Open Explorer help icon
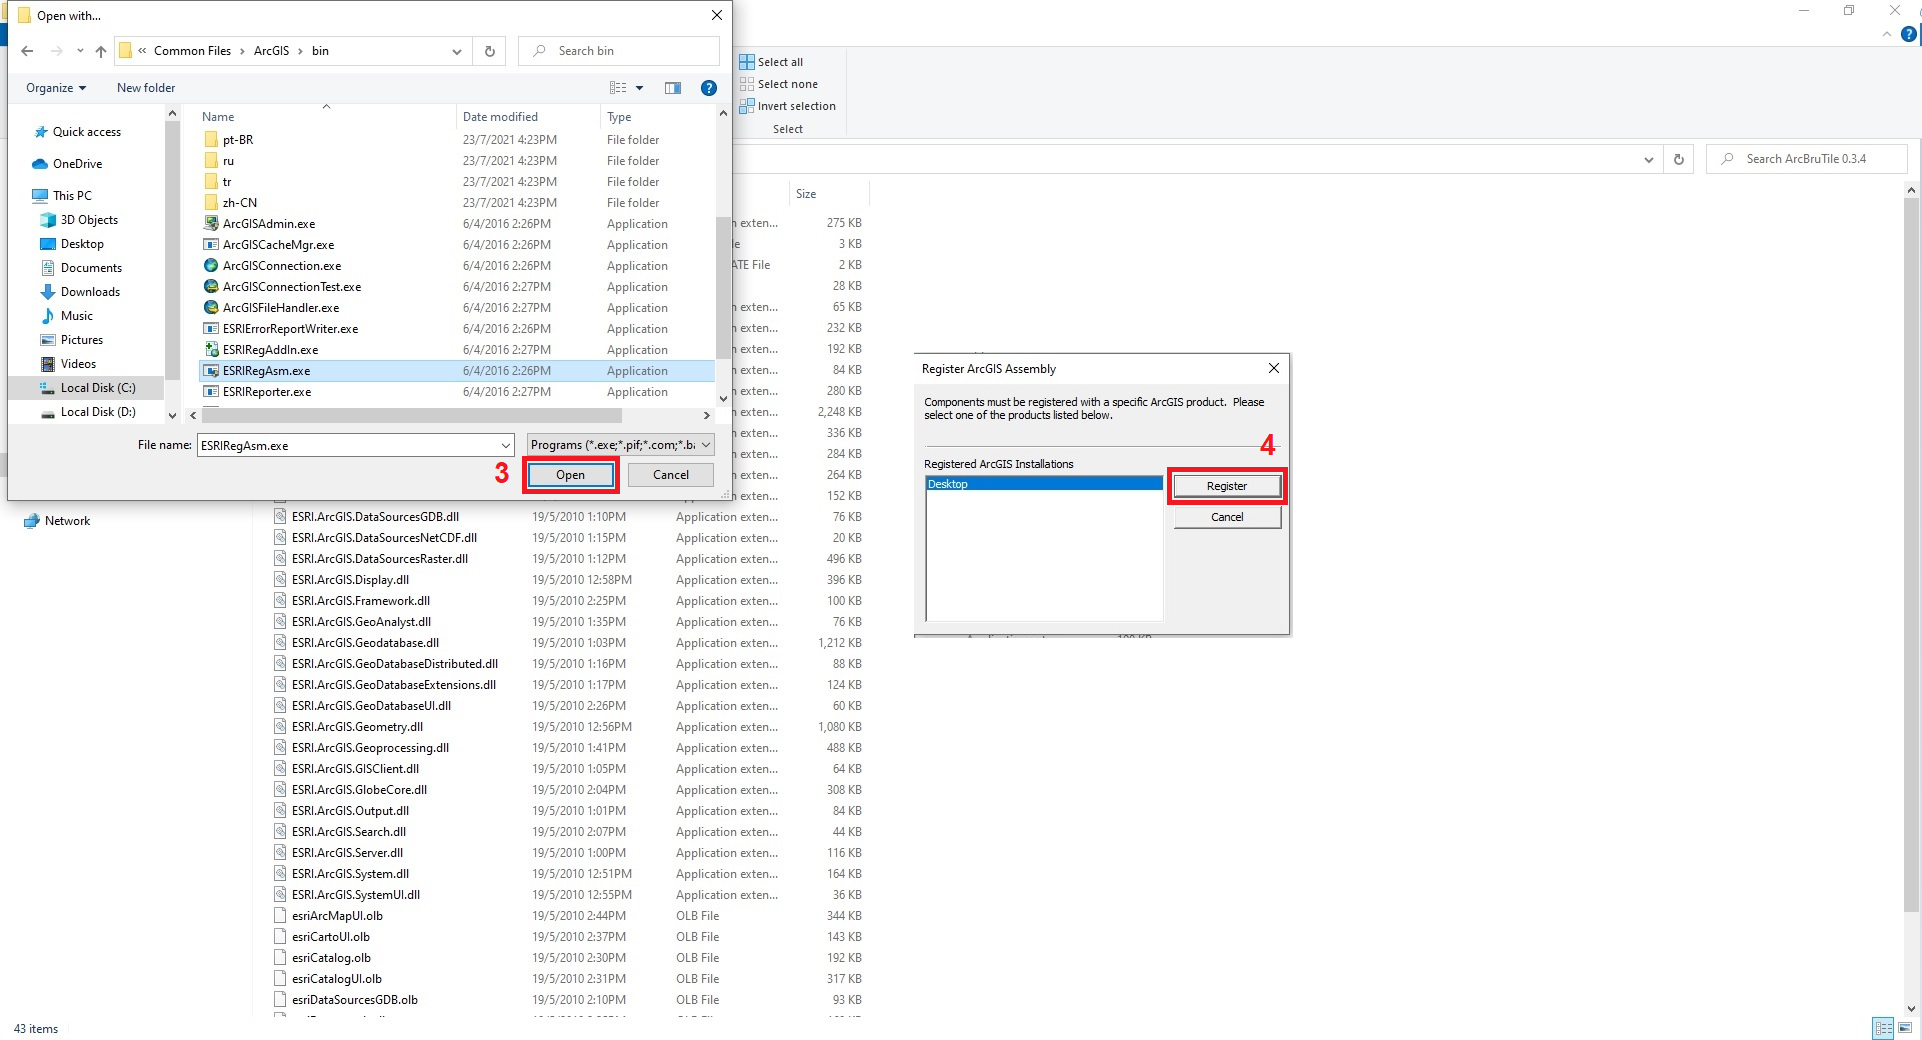Screen dimensions: 1922x1040 1909,35
